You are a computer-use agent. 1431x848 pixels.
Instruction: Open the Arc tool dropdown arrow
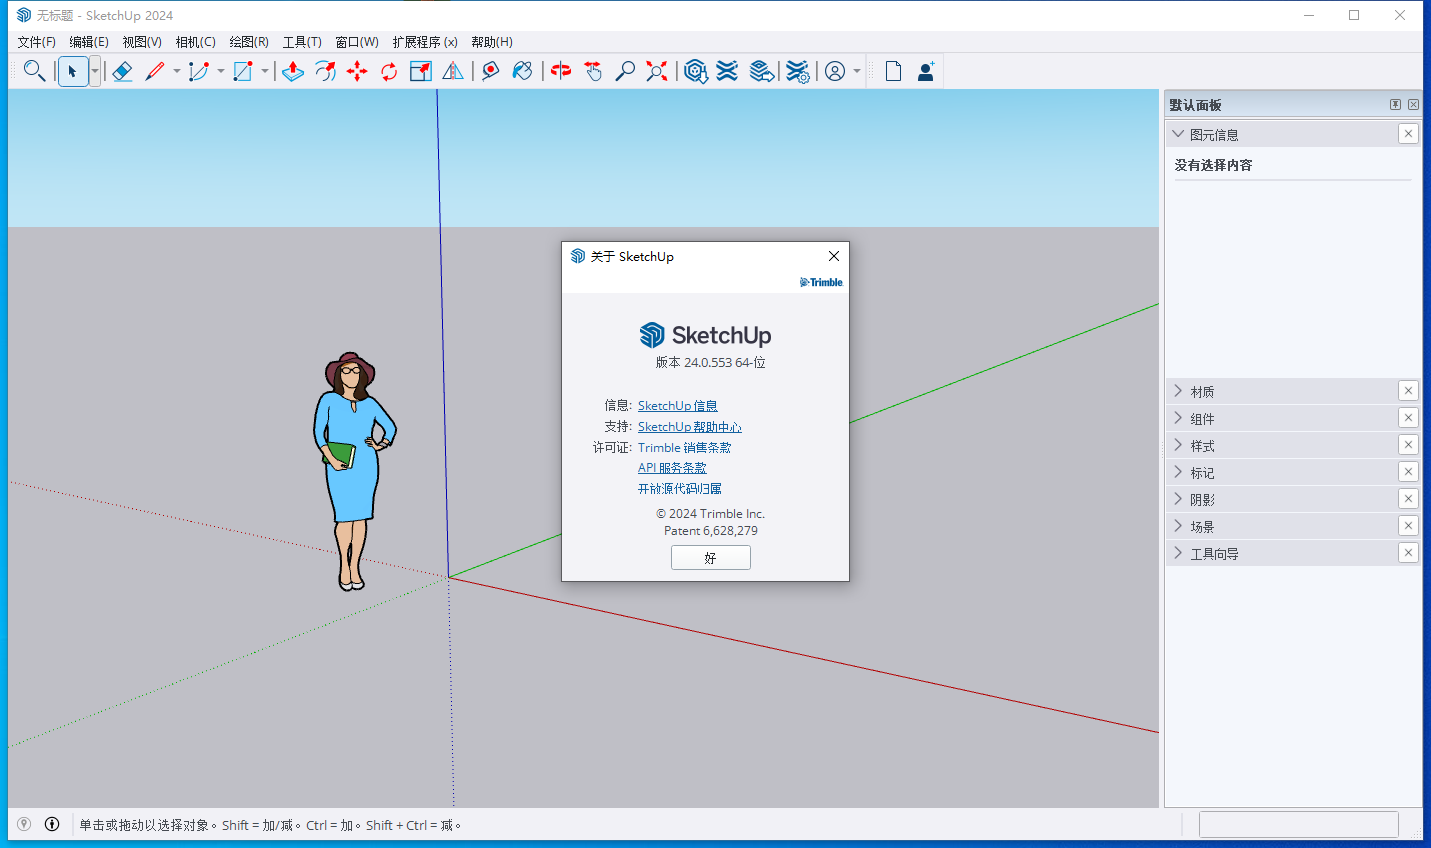point(221,71)
